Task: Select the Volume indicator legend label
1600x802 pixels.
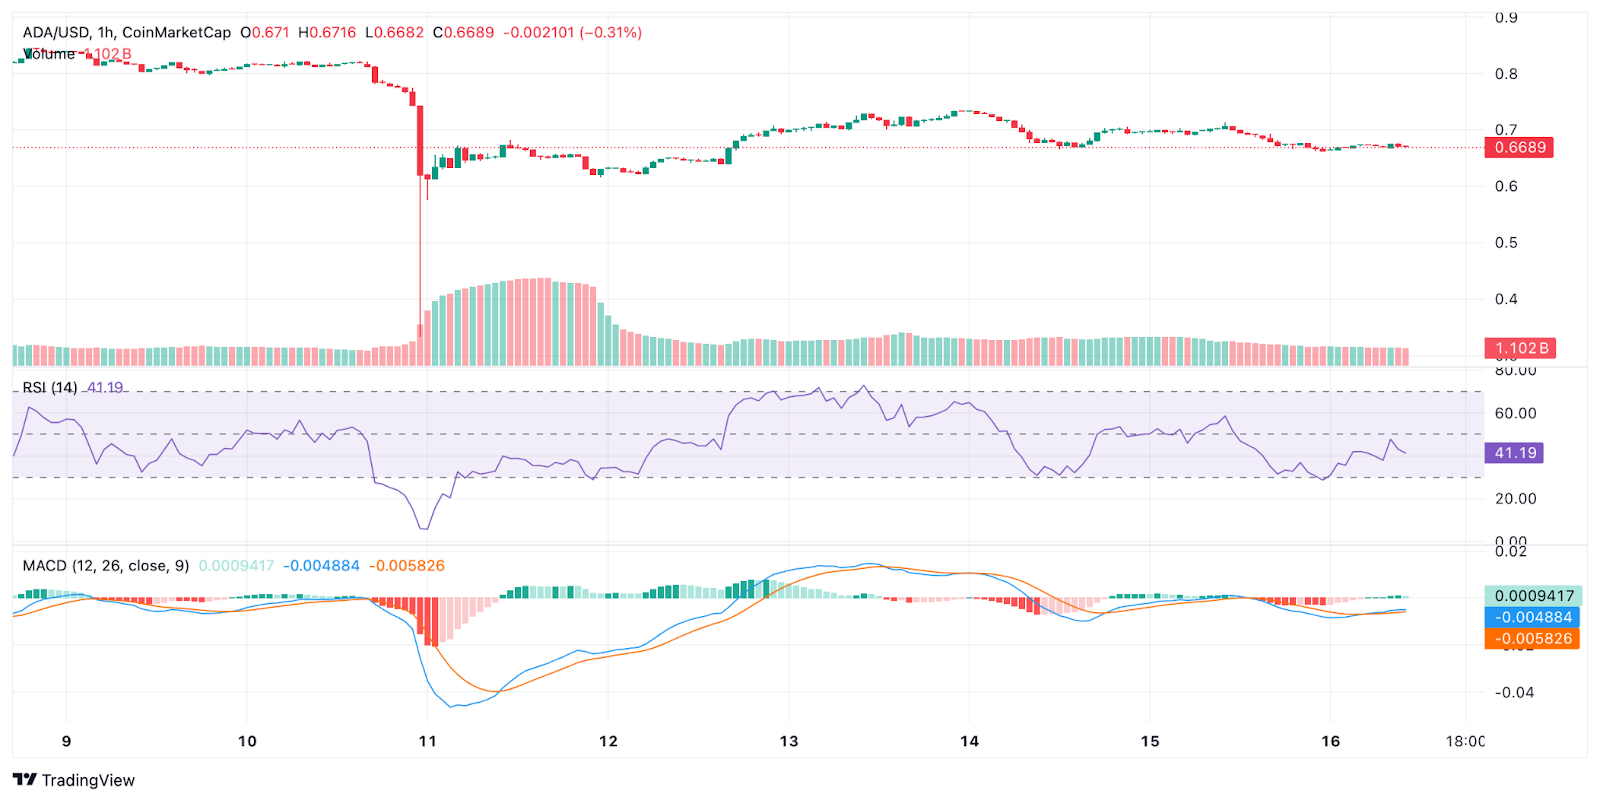Action: pyautogui.click(x=49, y=54)
